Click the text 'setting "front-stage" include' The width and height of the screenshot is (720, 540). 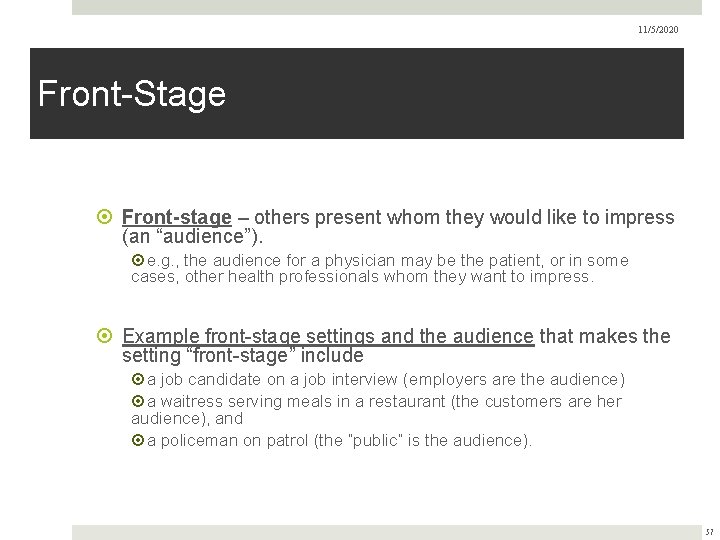[242, 355]
